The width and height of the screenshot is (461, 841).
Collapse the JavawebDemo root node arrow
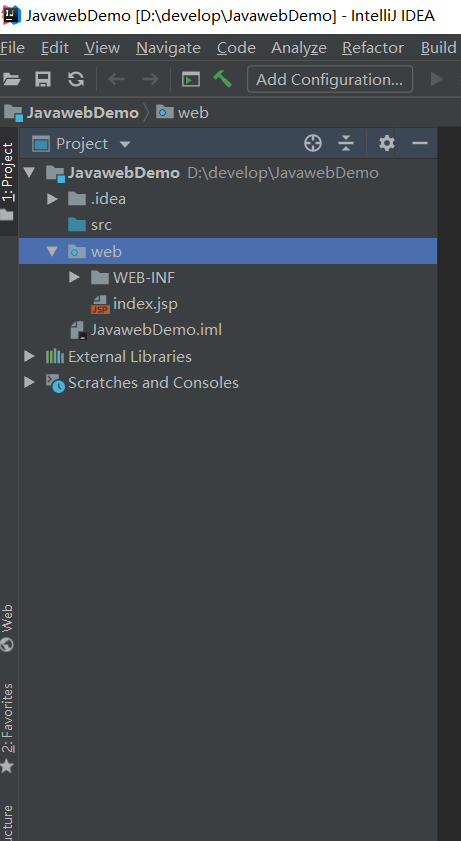(x=29, y=172)
